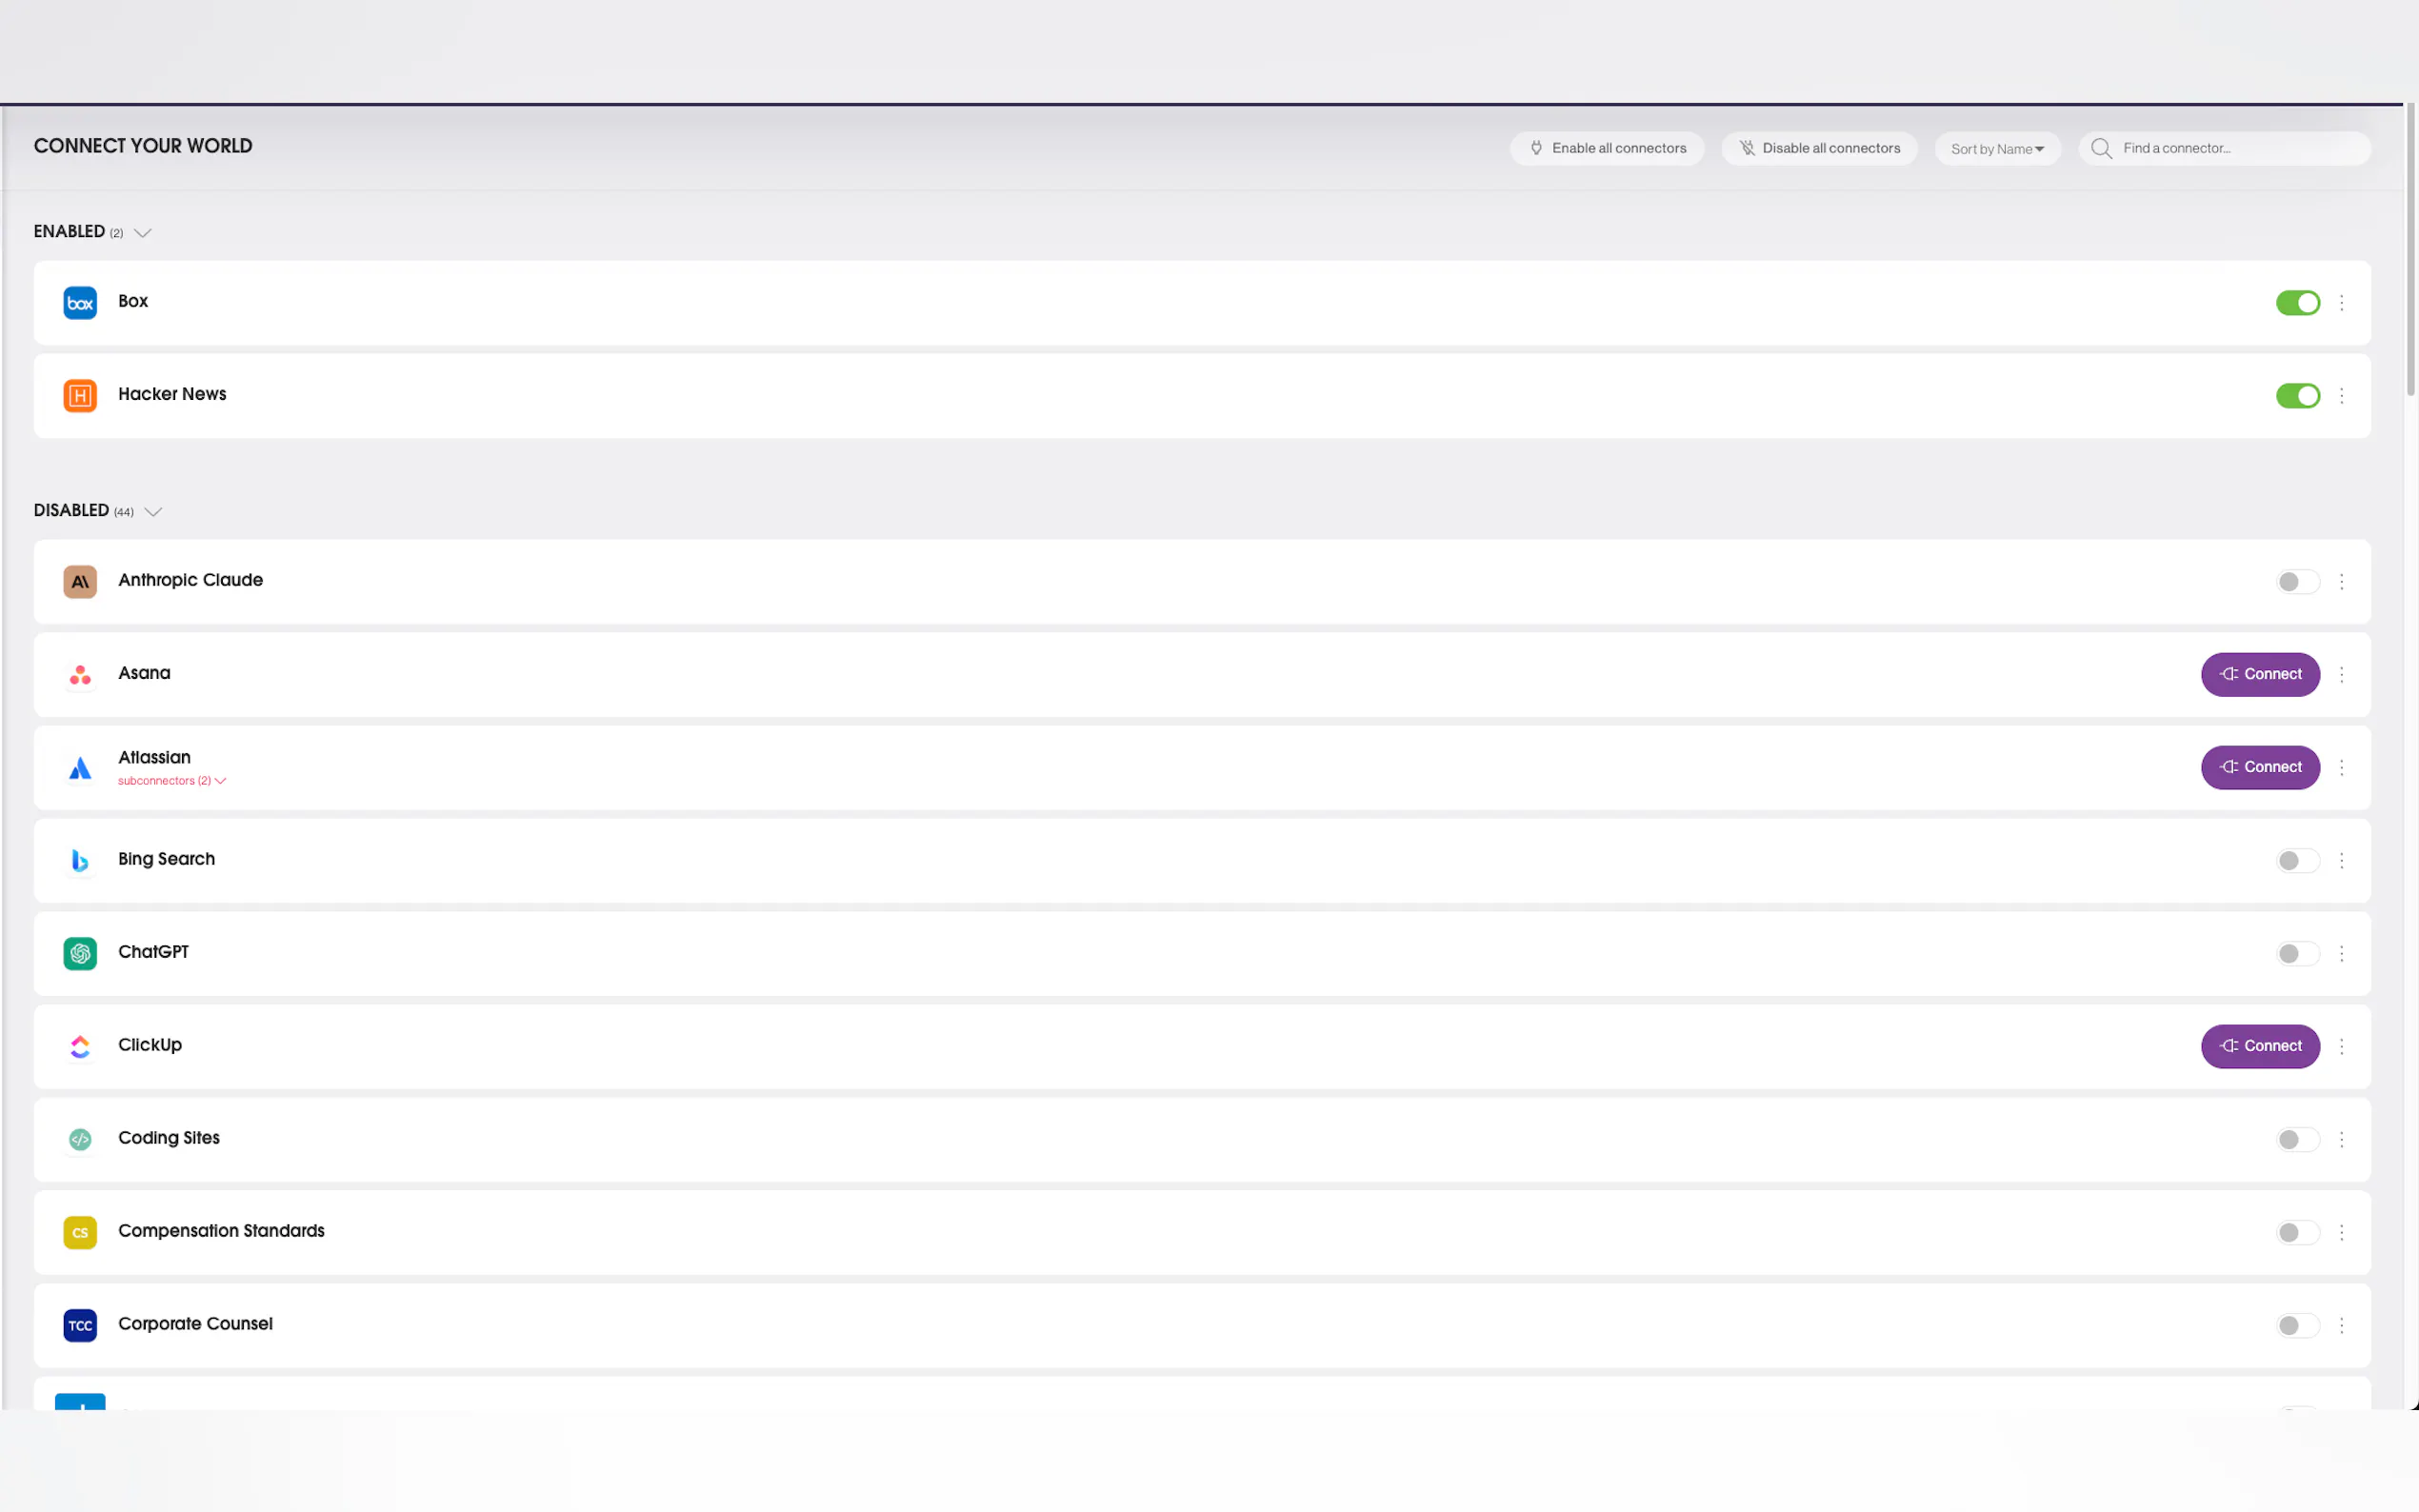Image resolution: width=2419 pixels, height=1512 pixels.
Task: Disable the Hacker News toggle
Action: (x=2297, y=396)
